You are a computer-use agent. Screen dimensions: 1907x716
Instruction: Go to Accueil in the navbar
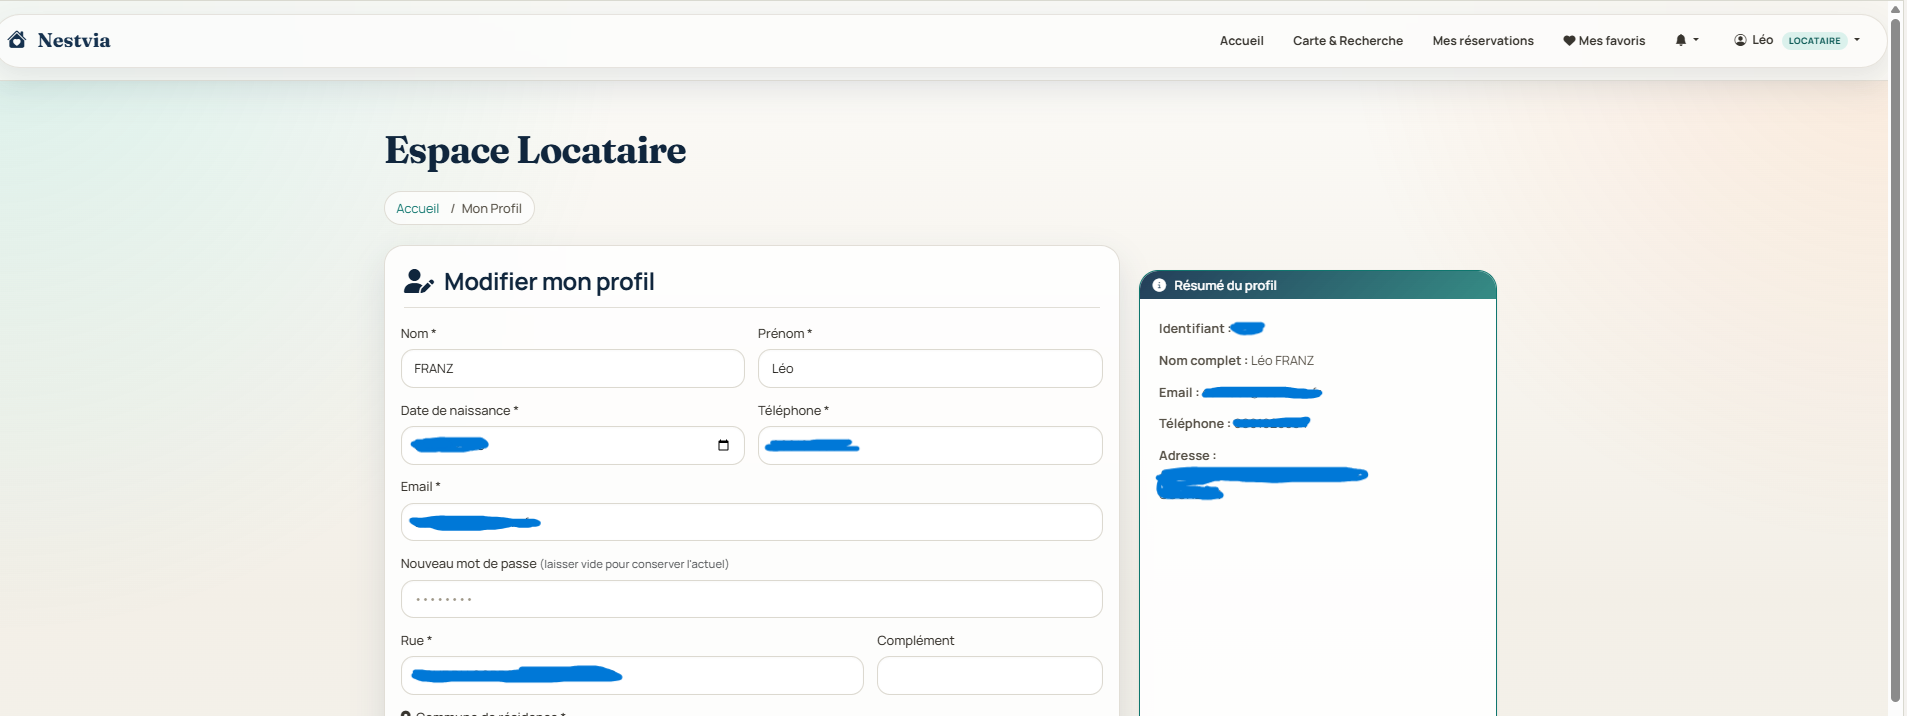point(1241,41)
